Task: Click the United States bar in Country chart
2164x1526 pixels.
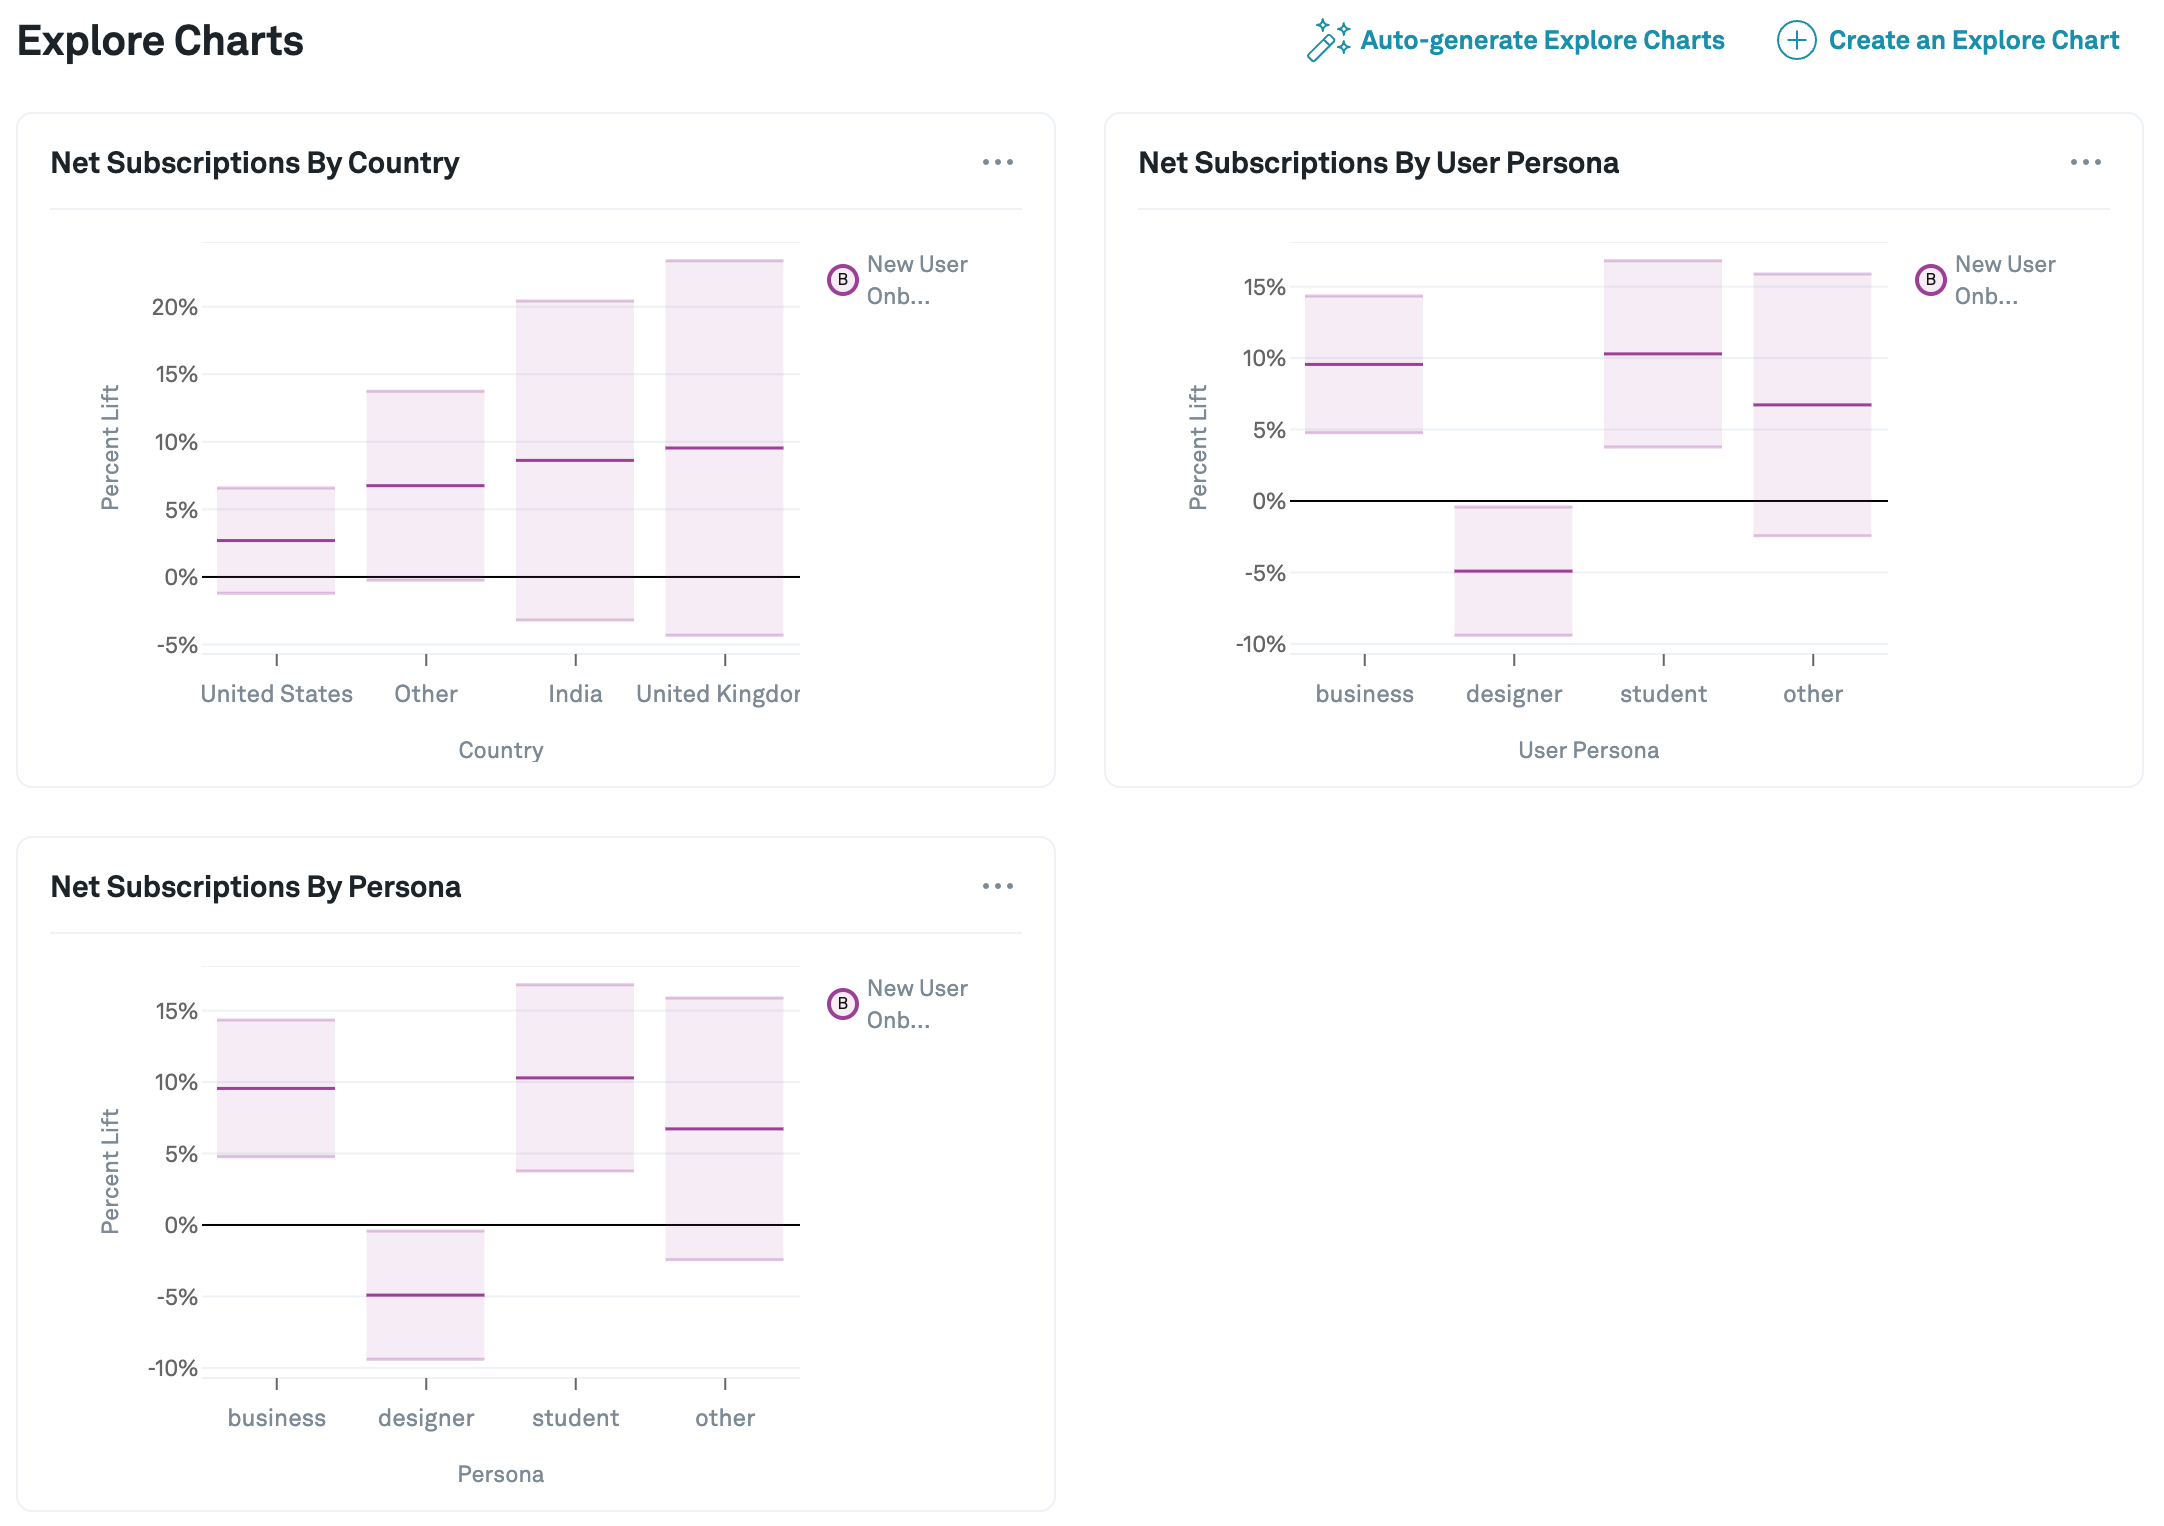Action: coord(276,540)
